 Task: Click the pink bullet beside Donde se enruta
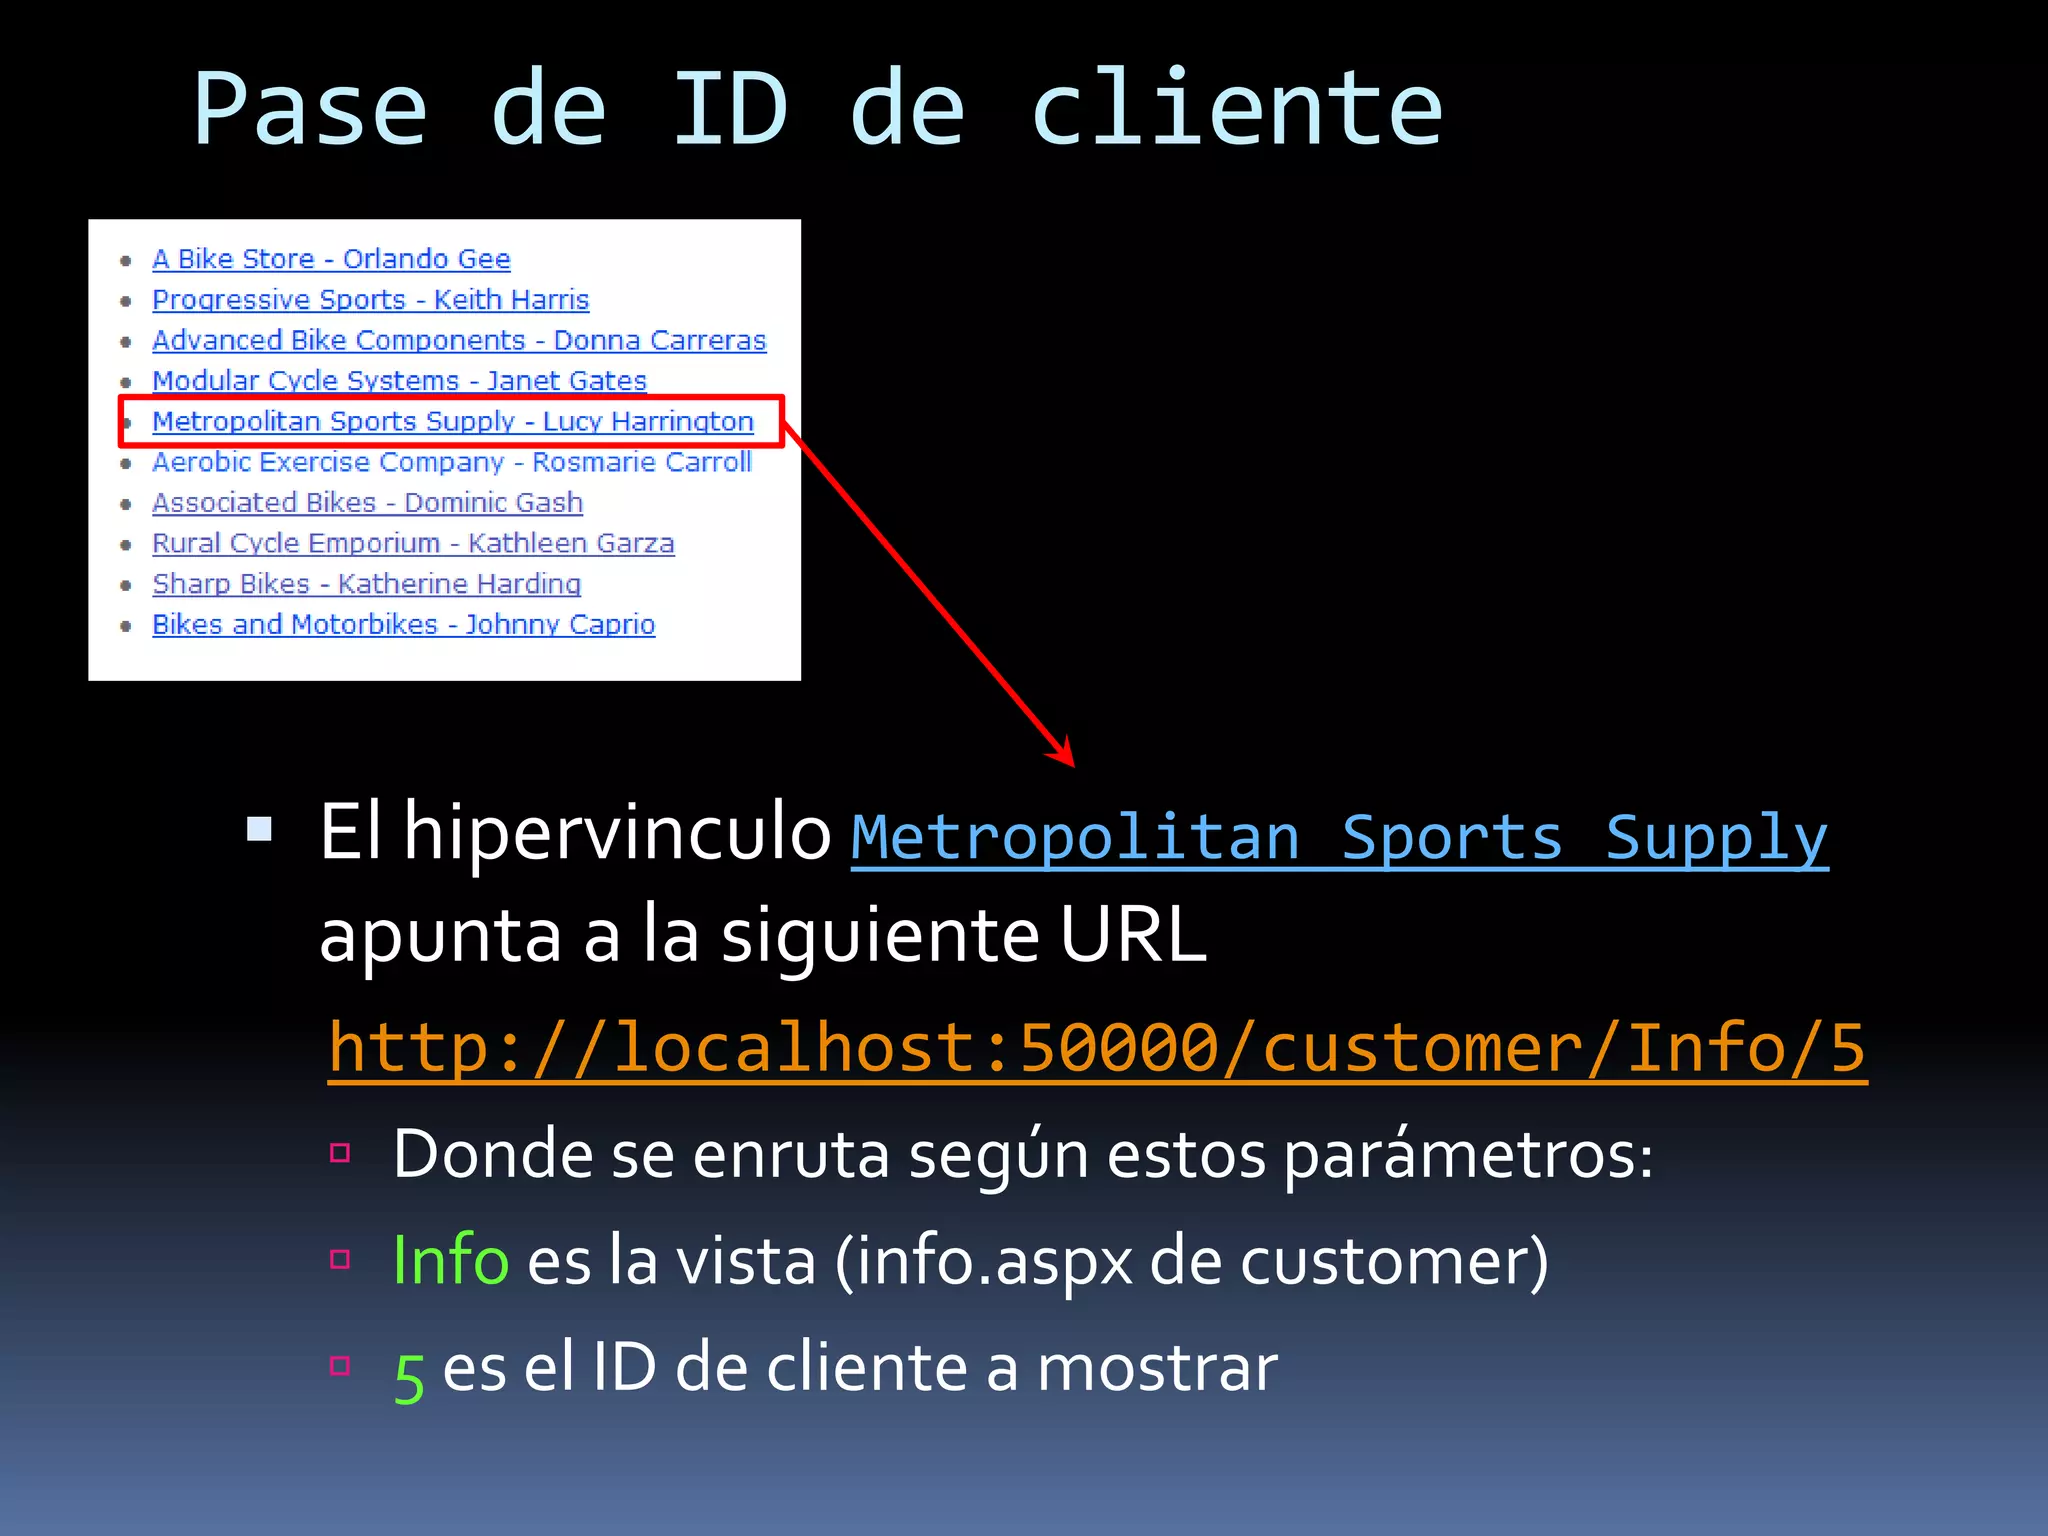(x=340, y=1153)
